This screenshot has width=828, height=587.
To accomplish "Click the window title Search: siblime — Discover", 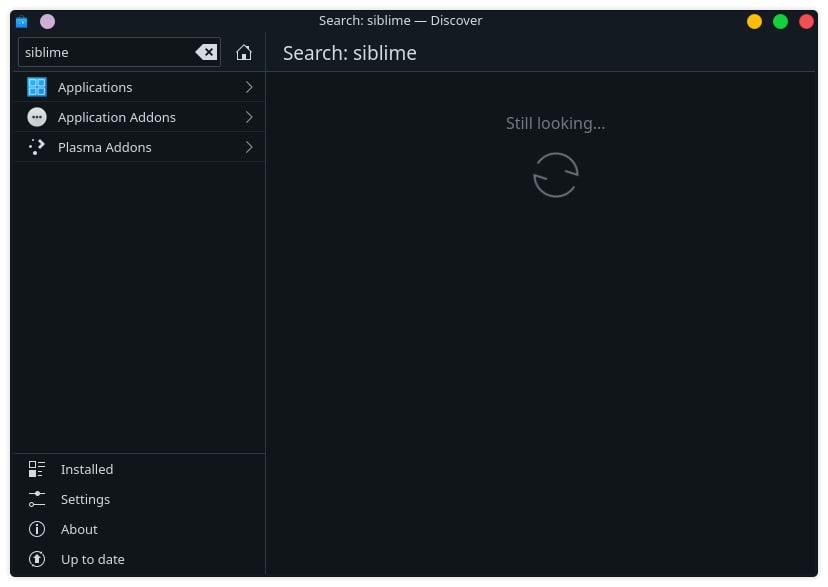I will (400, 21).
